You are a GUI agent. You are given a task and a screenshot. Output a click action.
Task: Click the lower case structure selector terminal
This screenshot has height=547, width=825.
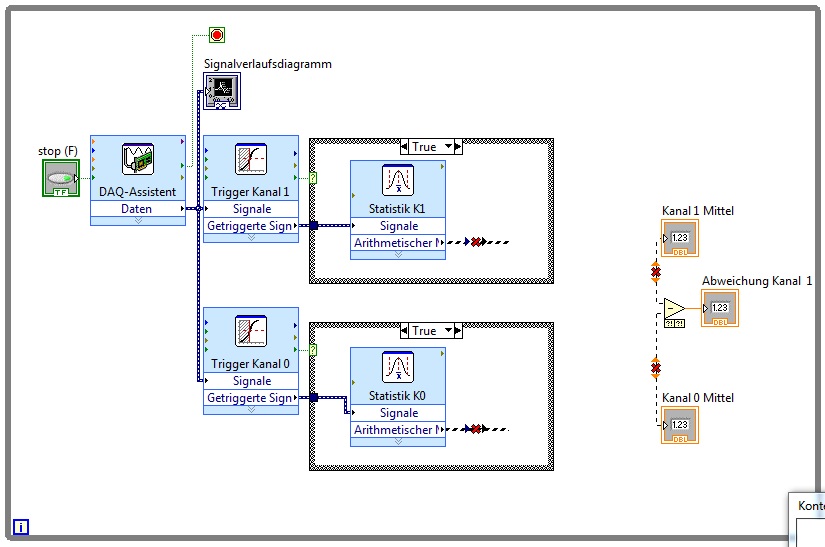click(x=313, y=350)
